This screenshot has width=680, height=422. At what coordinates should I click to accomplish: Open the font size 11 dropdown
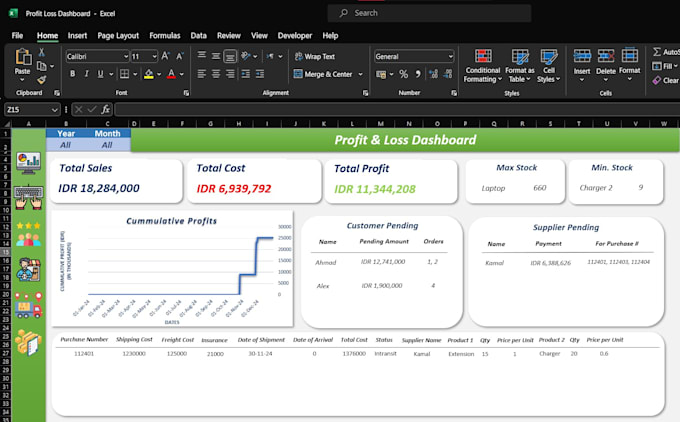[x=154, y=56]
